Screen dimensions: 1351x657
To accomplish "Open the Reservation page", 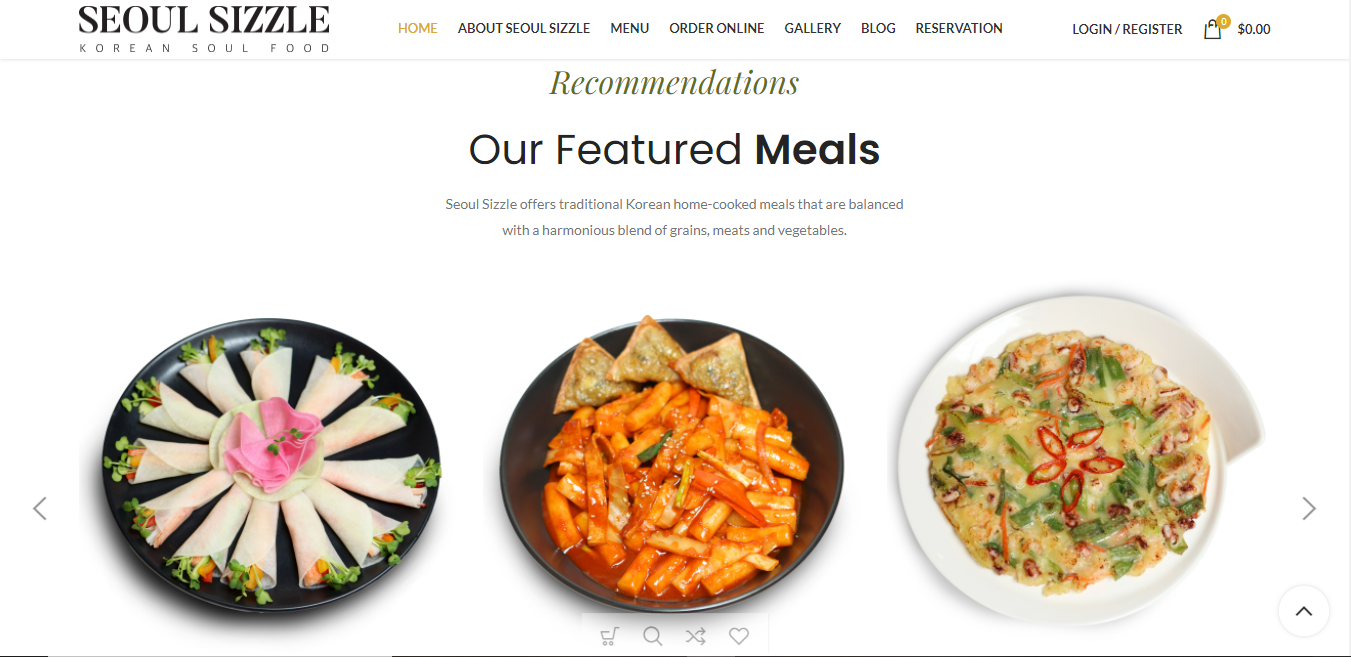I will [x=959, y=28].
